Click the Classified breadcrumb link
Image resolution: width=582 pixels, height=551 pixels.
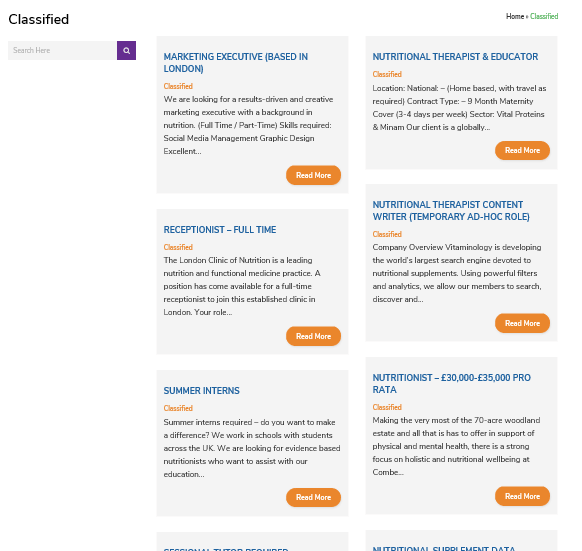[x=544, y=16]
